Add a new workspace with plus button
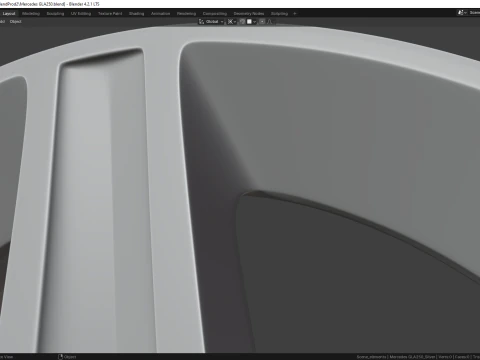480x360 pixels. (x=295, y=14)
